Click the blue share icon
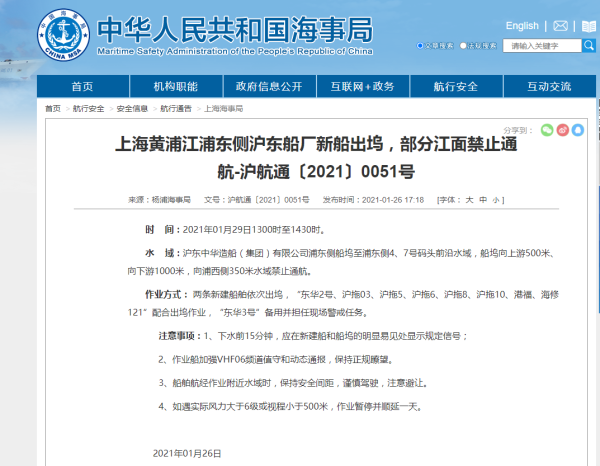This screenshot has width=600, height=466. tap(577, 130)
